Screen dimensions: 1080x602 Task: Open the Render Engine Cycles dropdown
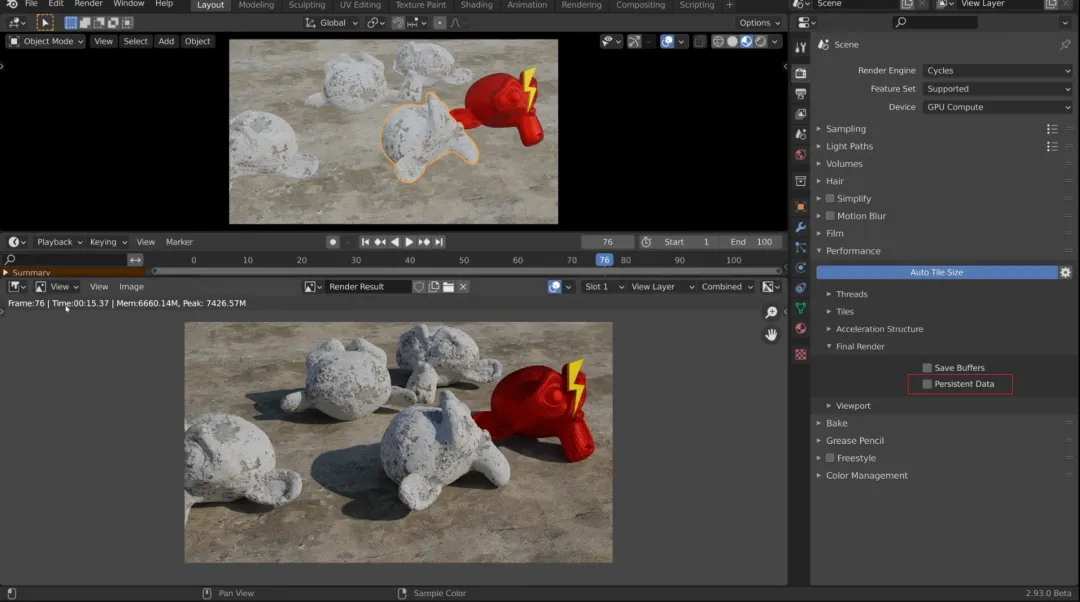tap(998, 70)
